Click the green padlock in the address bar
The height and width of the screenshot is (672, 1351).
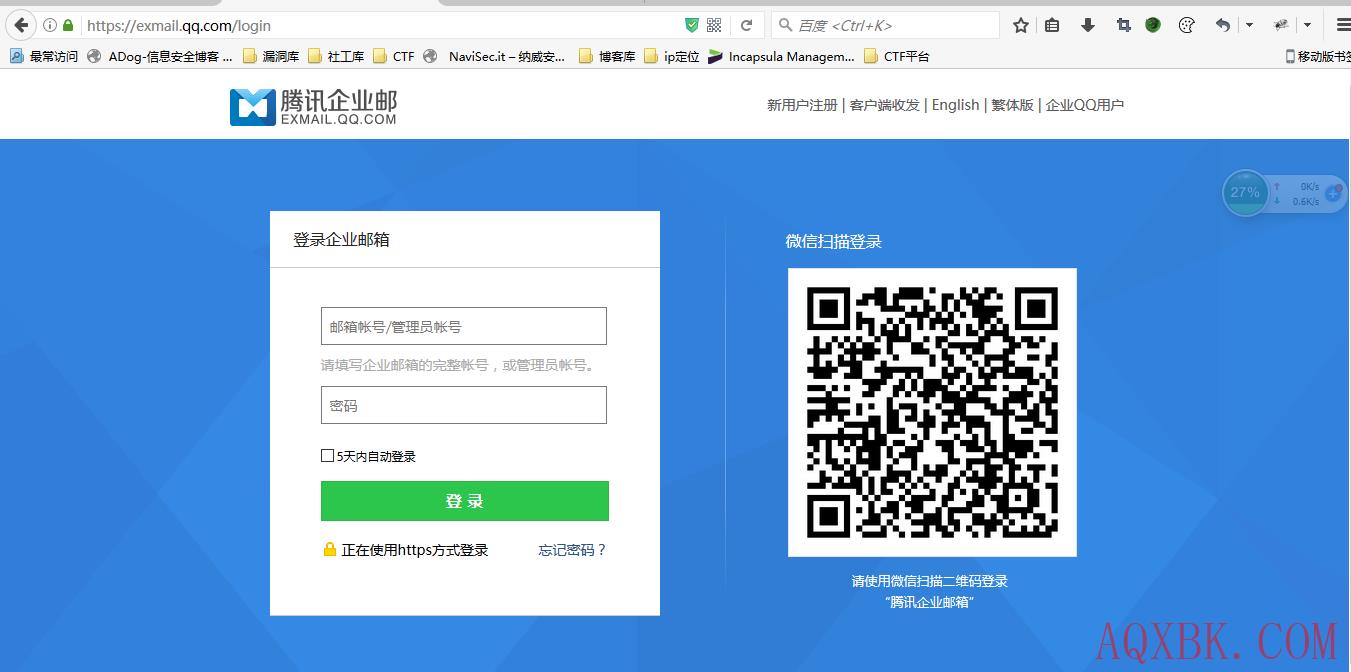pos(68,25)
